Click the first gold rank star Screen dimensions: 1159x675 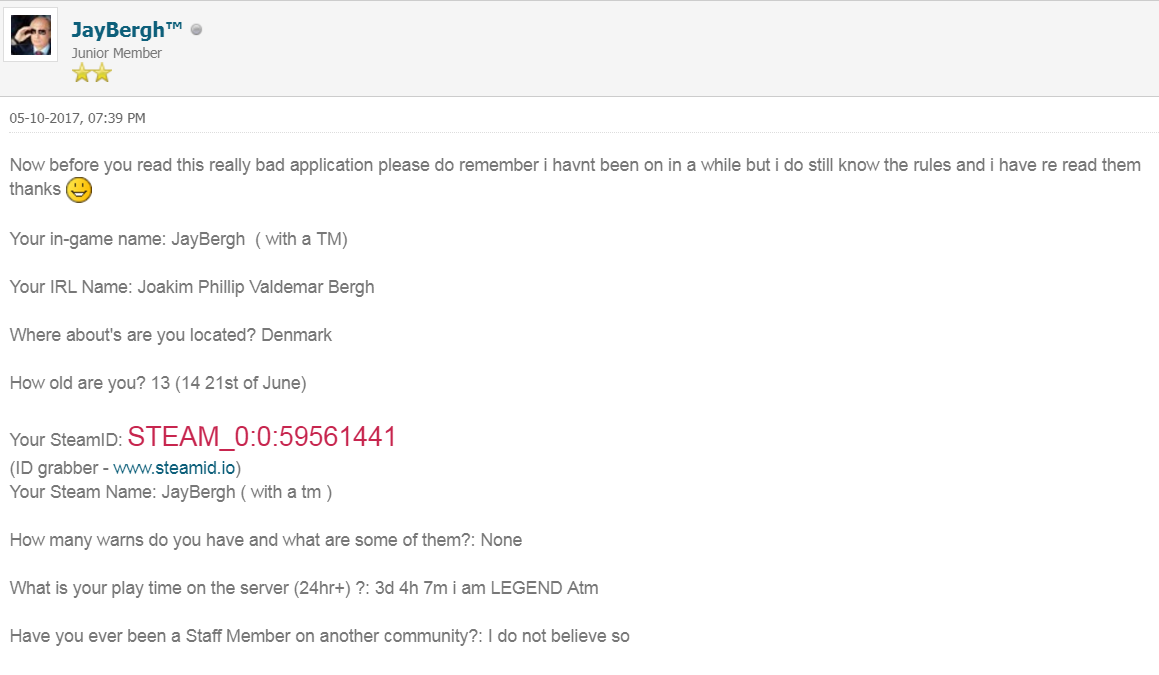(81, 72)
